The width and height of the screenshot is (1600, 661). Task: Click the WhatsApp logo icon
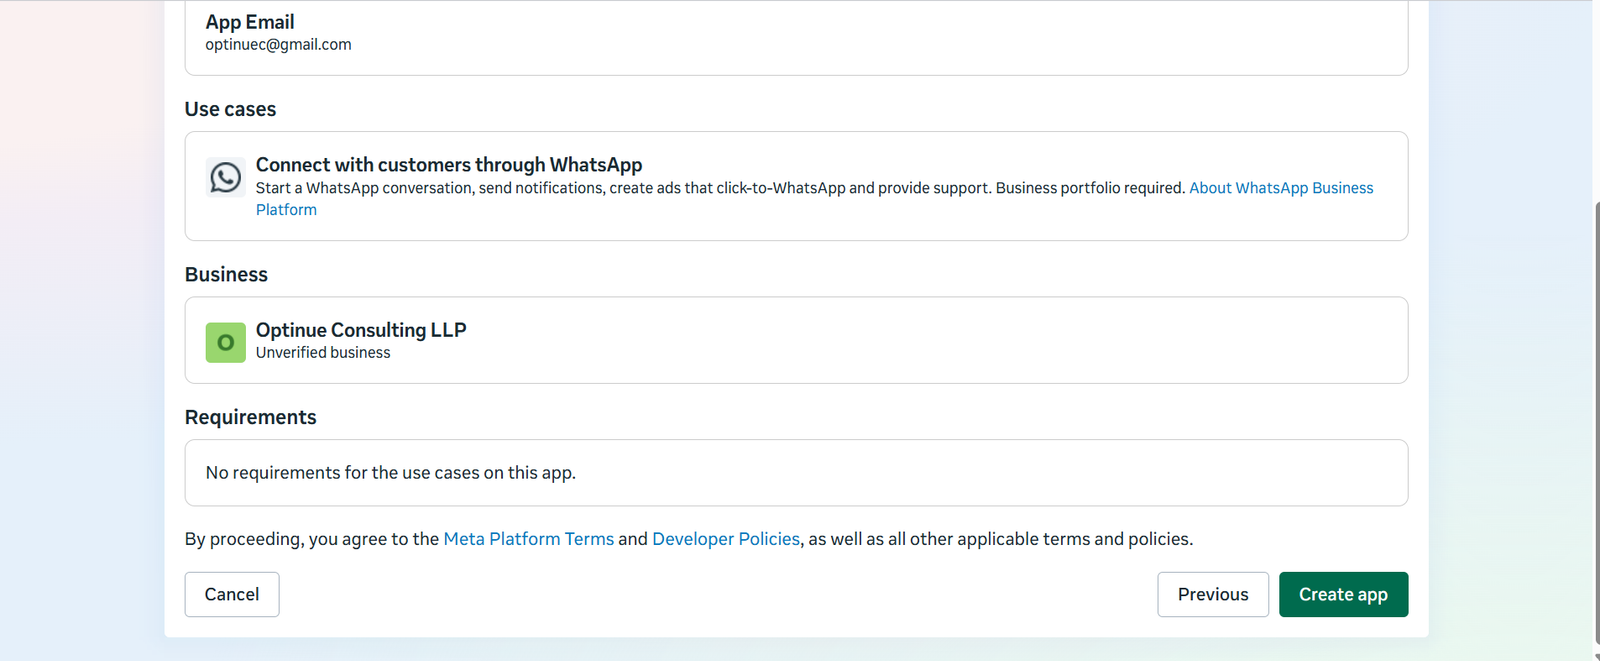point(225,178)
